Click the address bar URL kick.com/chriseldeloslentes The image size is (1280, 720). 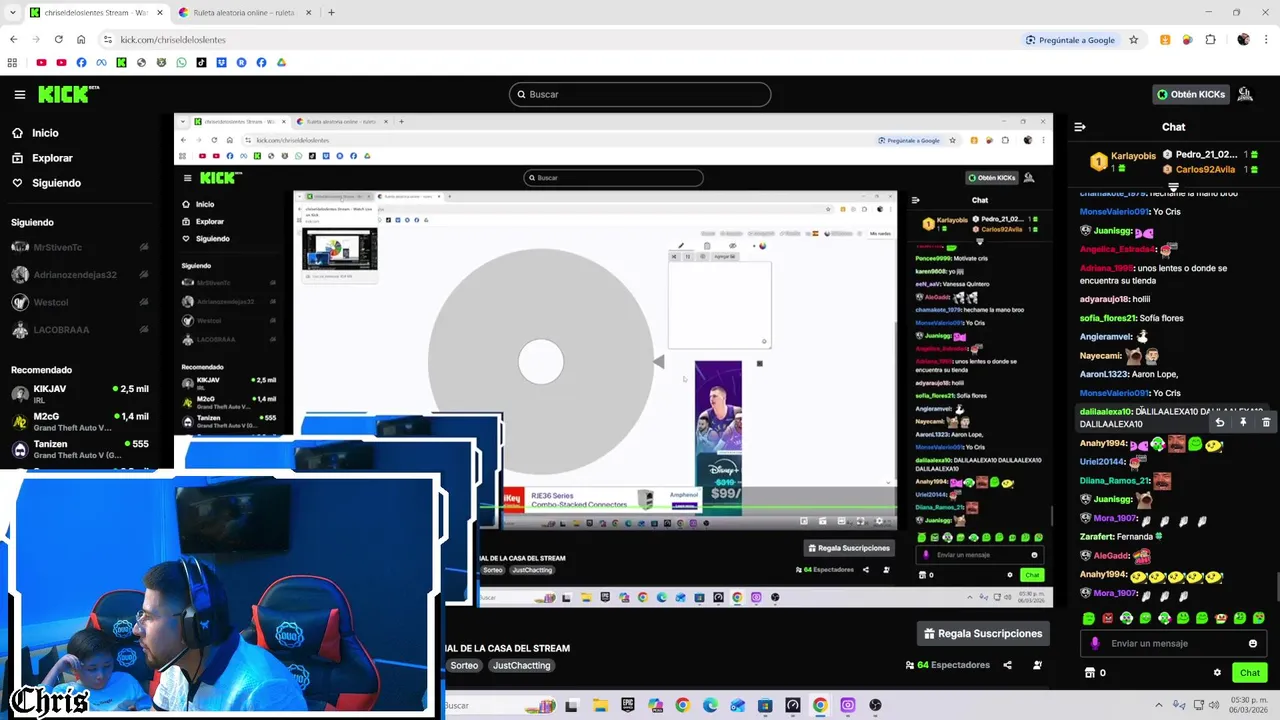[173, 40]
